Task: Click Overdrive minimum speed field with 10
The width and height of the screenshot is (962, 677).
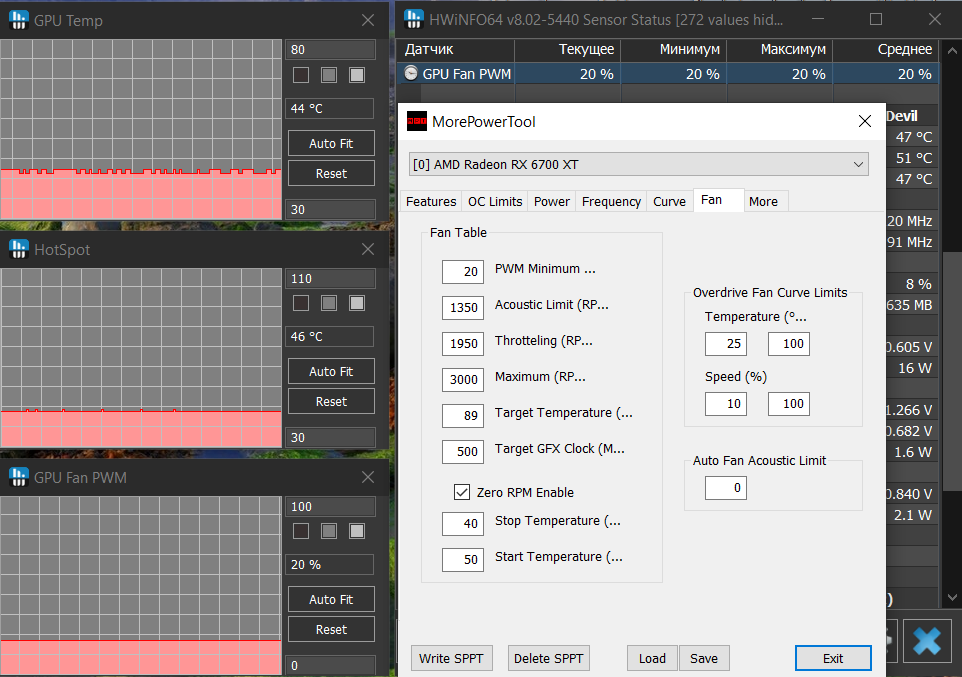Action: pyautogui.click(x=726, y=404)
